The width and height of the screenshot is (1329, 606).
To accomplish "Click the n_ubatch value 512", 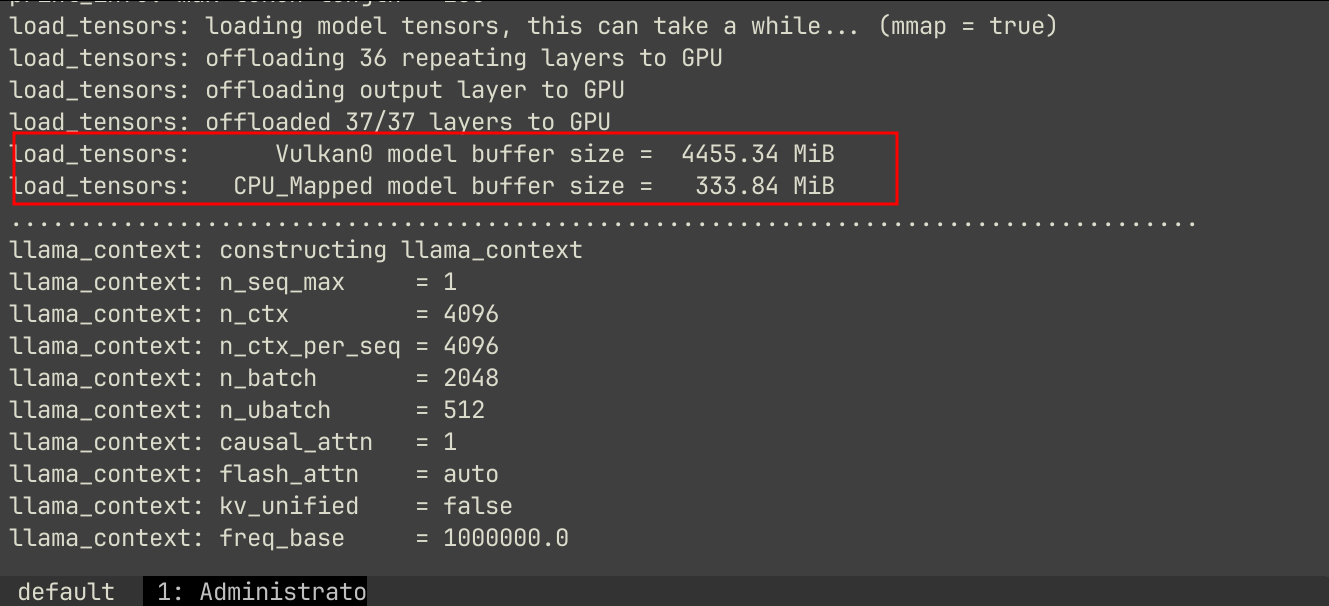I will point(464,410).
